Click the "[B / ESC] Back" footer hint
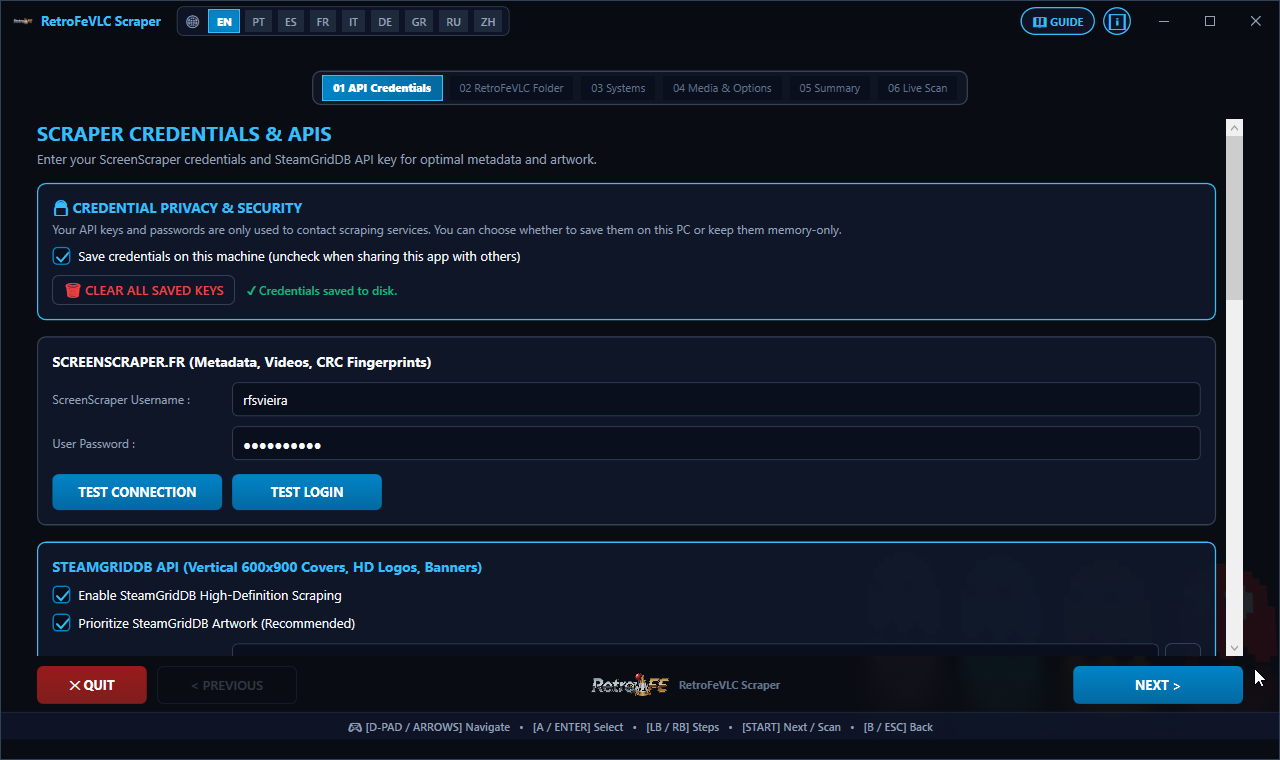The width and height of the screenshot is (1280, 760). (x=898, y=727)
